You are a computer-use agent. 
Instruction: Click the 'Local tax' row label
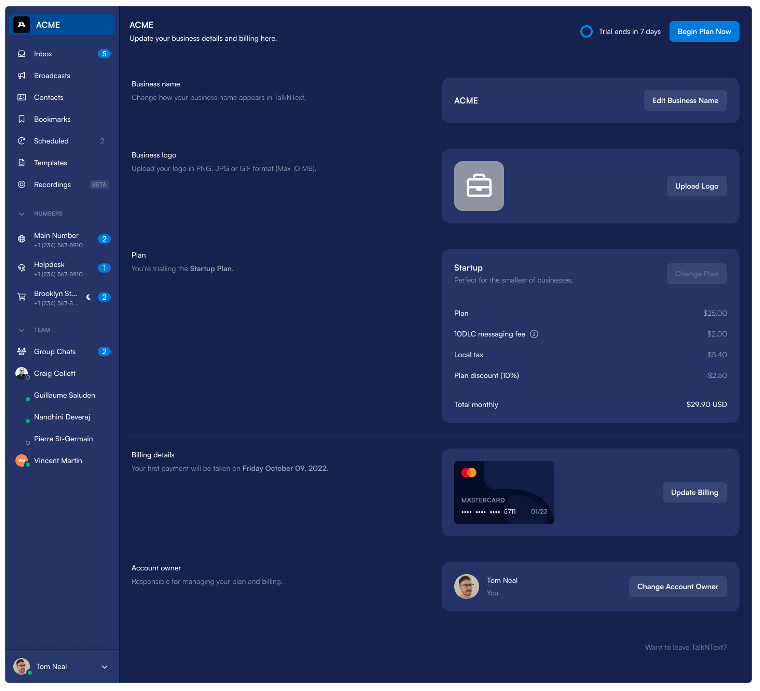[x=469, y=355]
